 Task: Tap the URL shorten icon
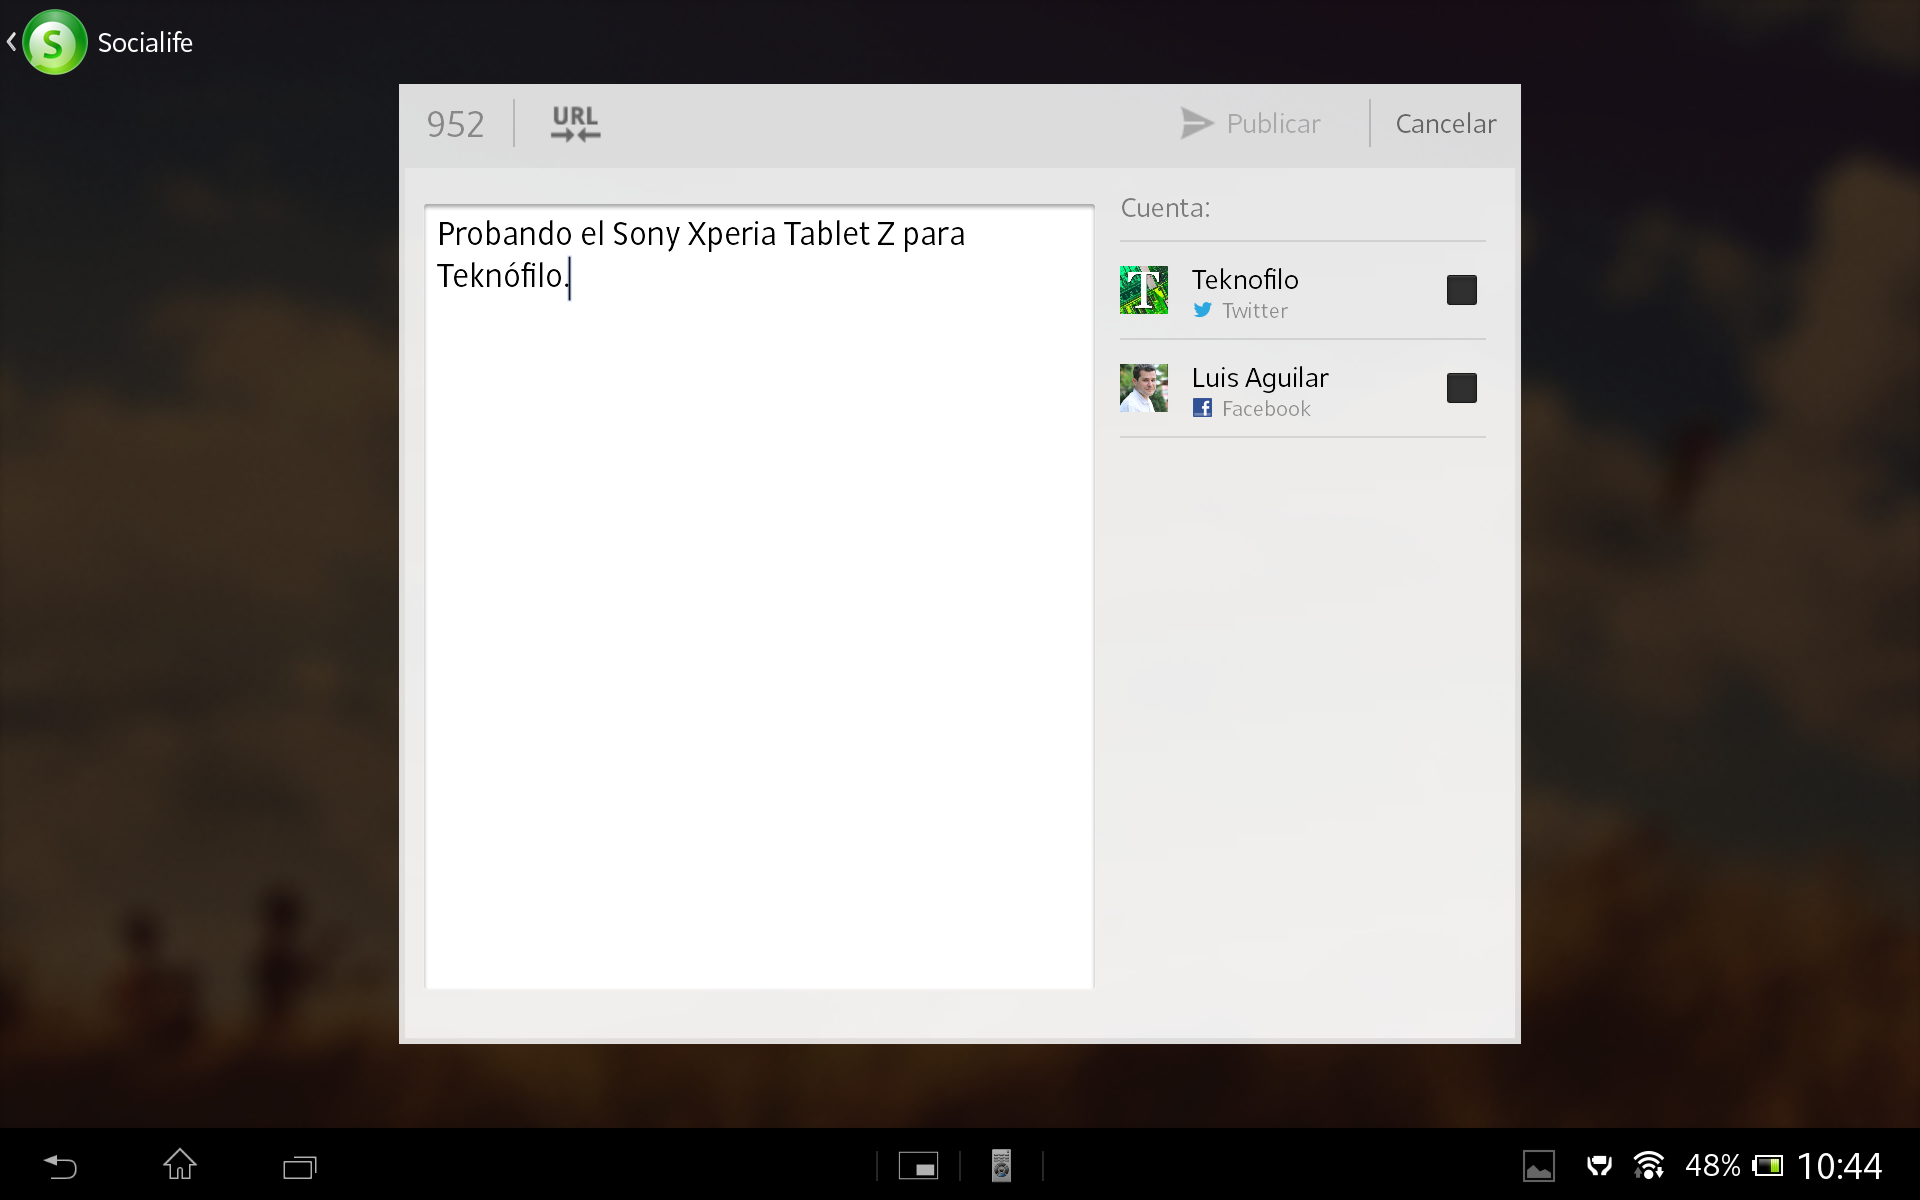click(x=575, y=124)
